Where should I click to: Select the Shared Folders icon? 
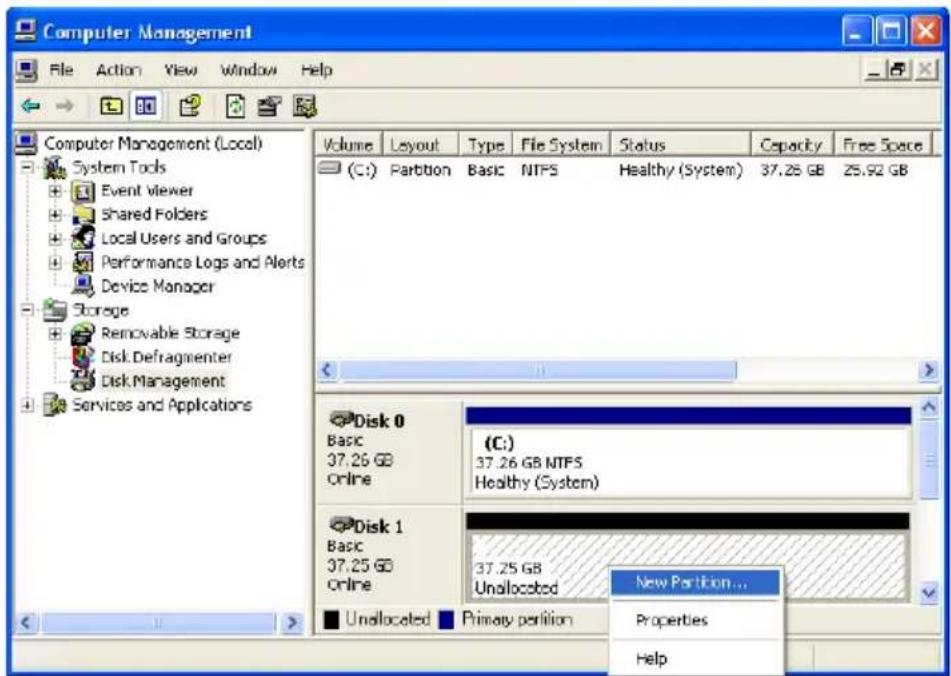pyautogui.click(x=83, y=215)
